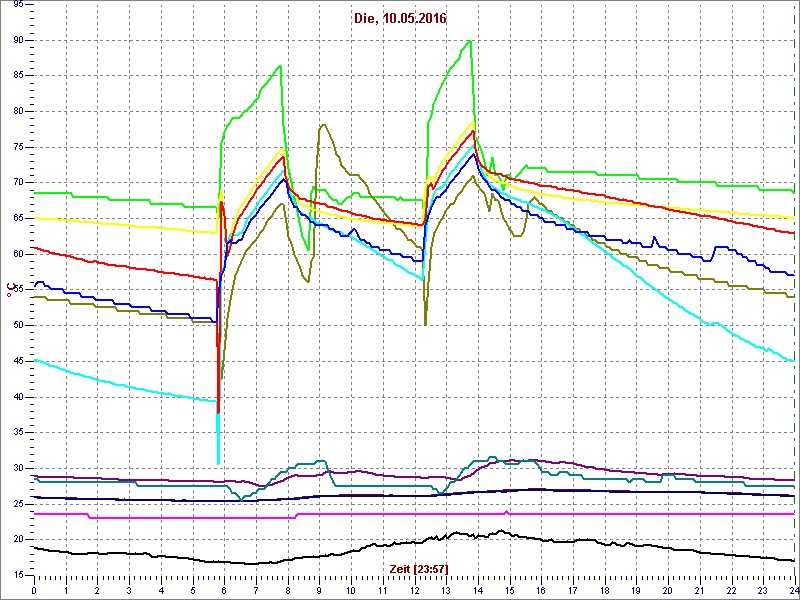Select the 30 tick on the temperature axis
800x600 pixels.
point(17,468)
